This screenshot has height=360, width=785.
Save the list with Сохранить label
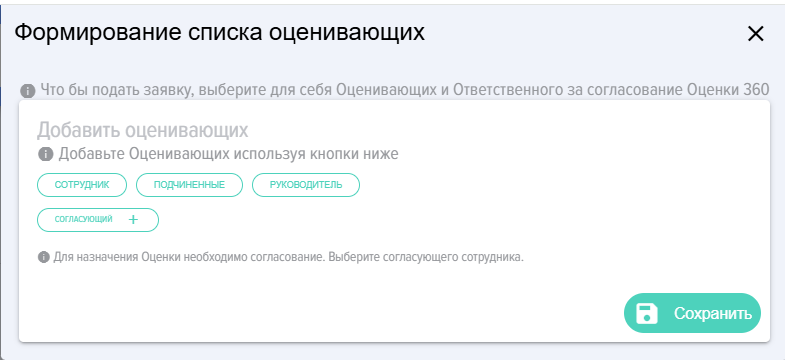coord(713,313)
